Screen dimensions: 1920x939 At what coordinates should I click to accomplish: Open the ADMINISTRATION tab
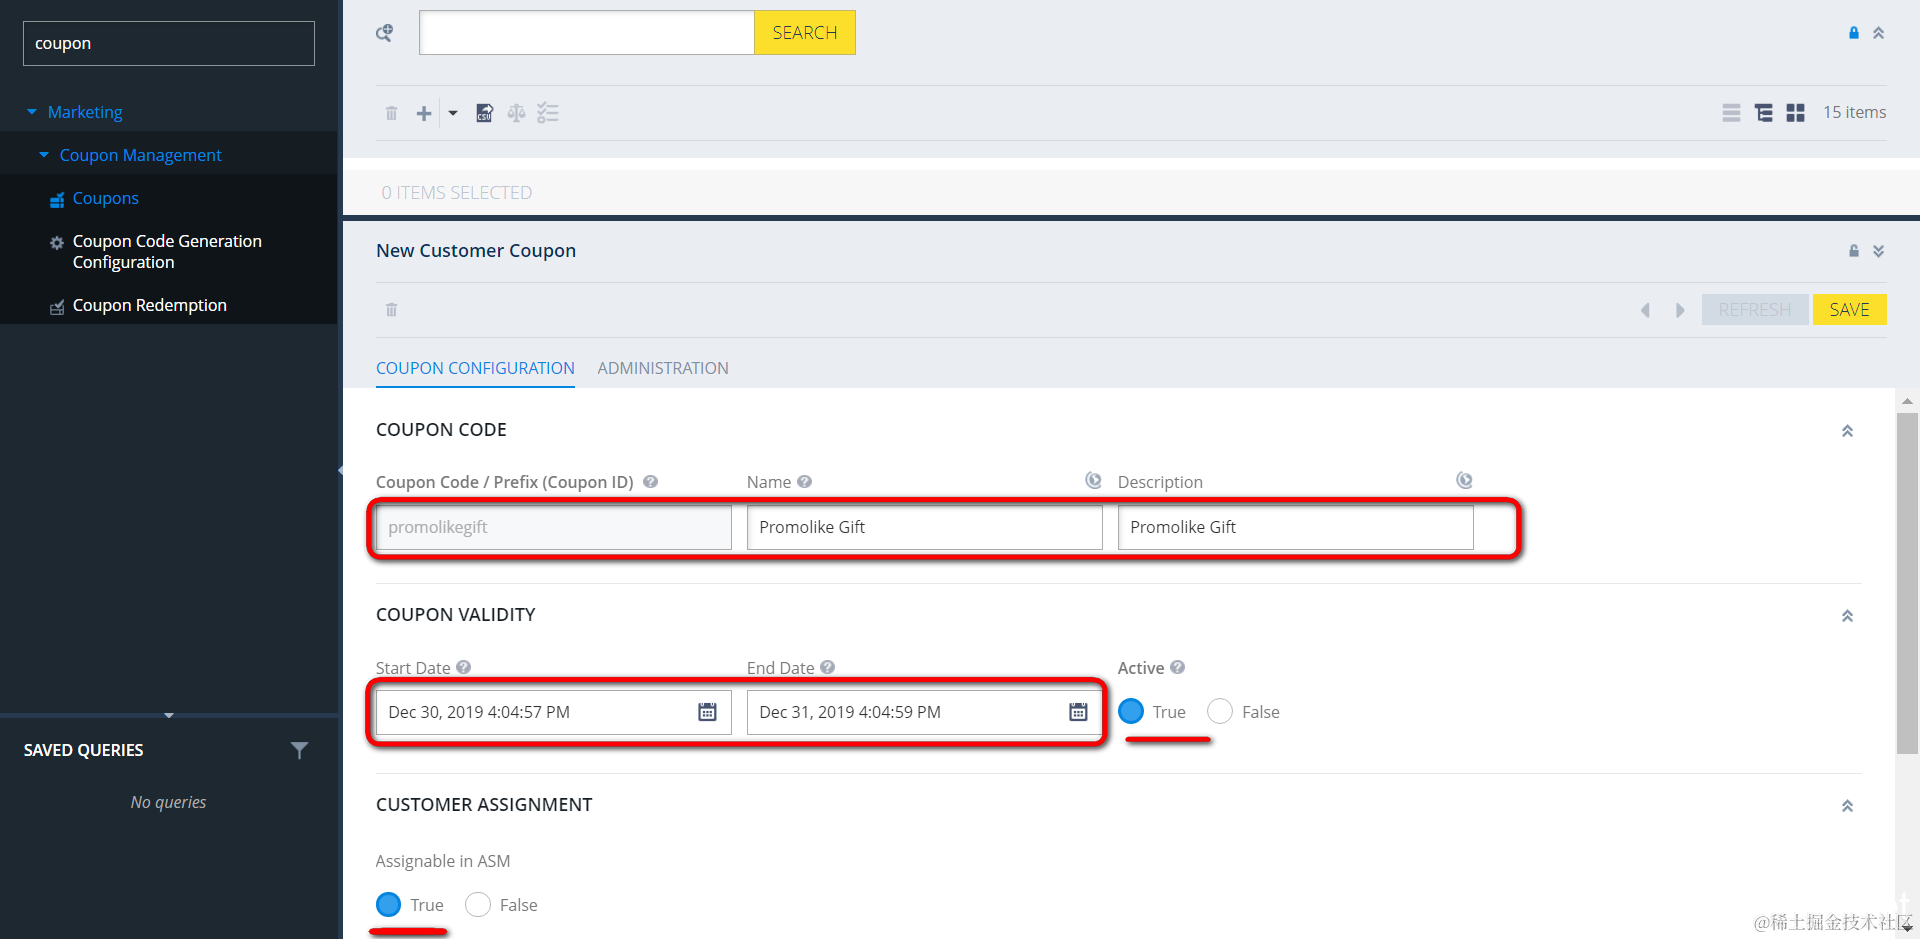tap(663, 368)
